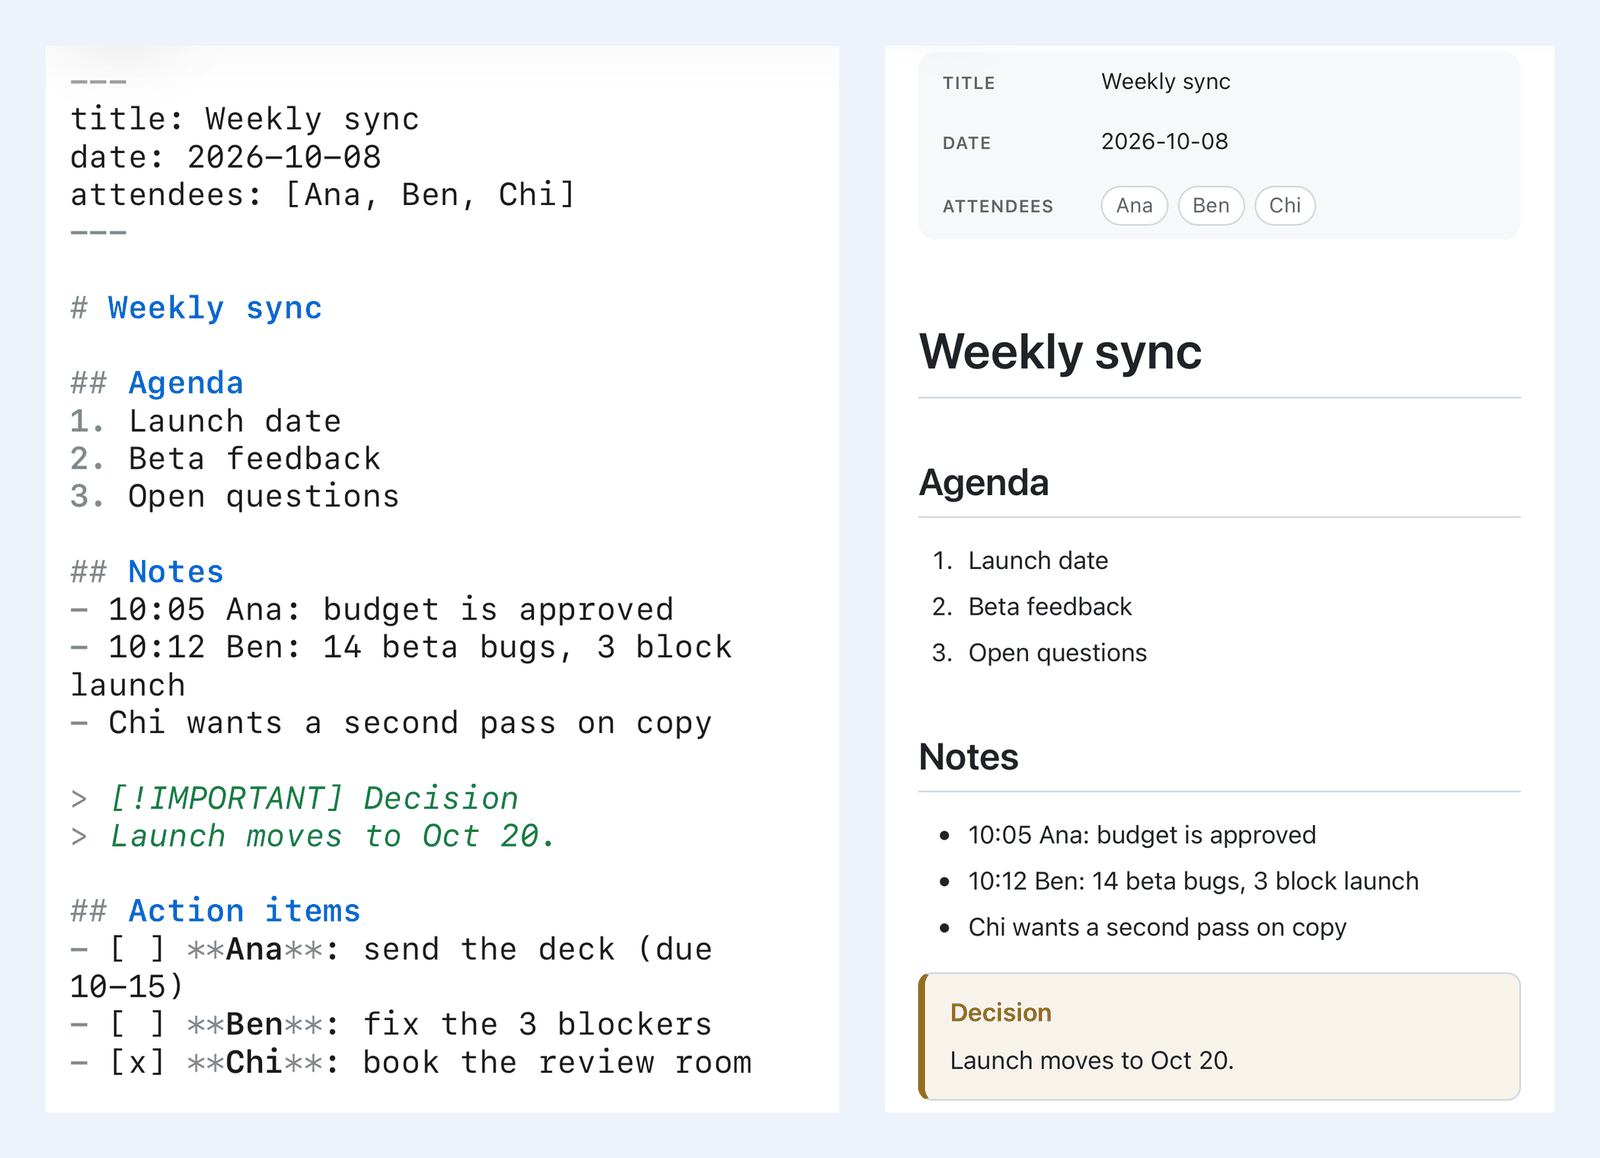1600x1158 pixels.
Task: Click the '- Chi wants a second pass' source line
Action: (x=391, y=723)
